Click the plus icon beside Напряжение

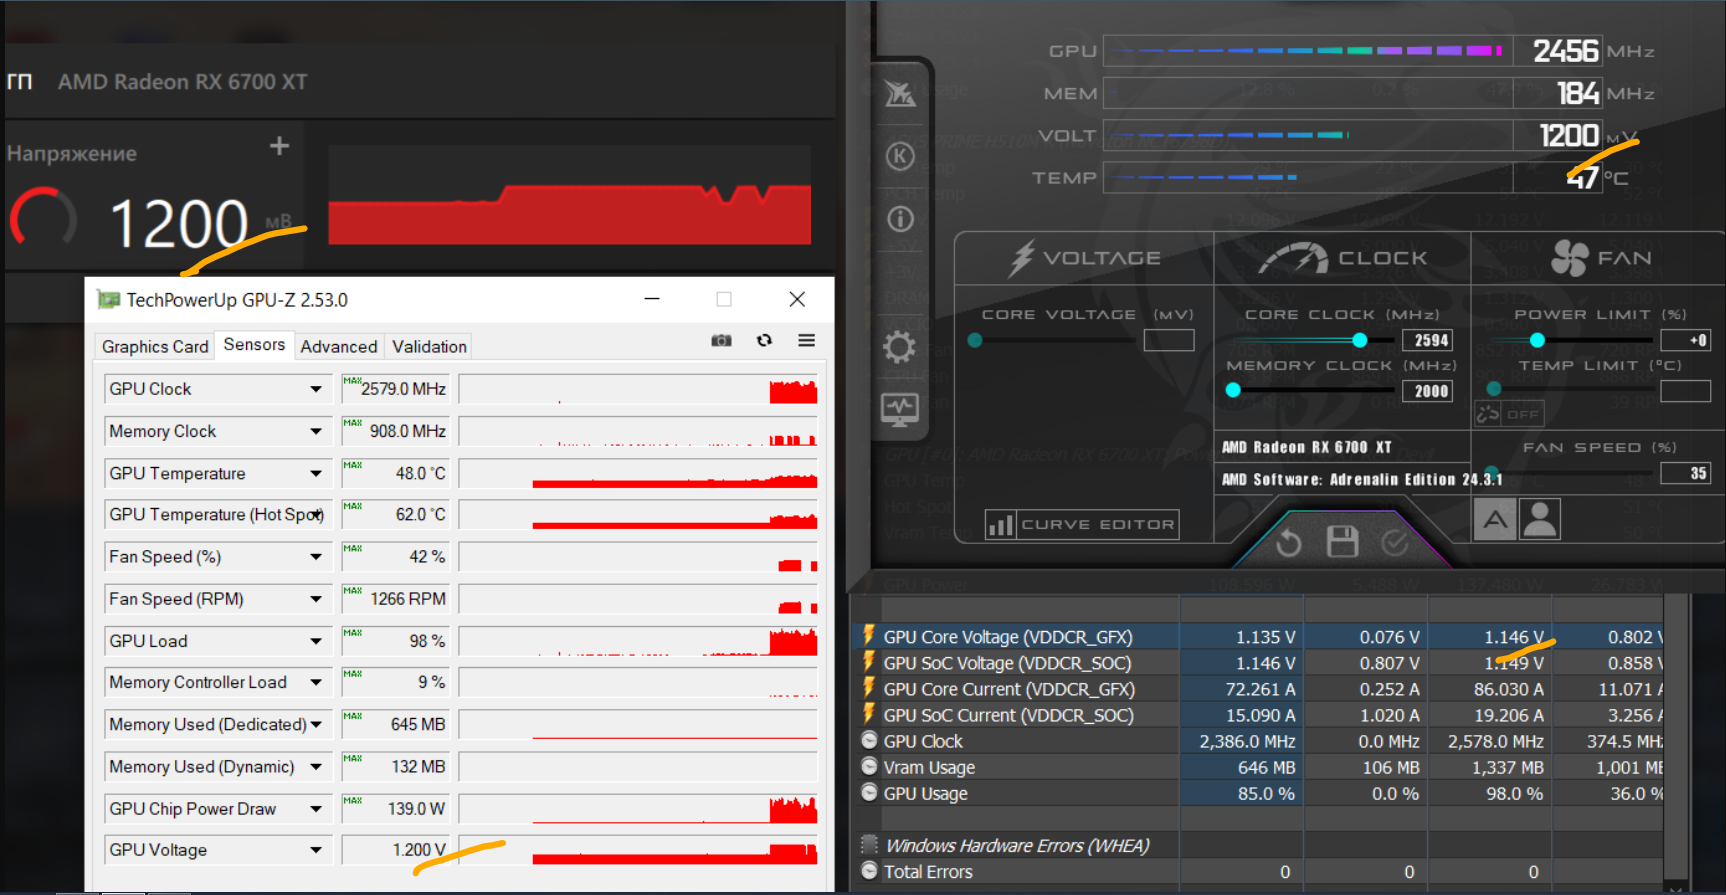click(280, 146)
